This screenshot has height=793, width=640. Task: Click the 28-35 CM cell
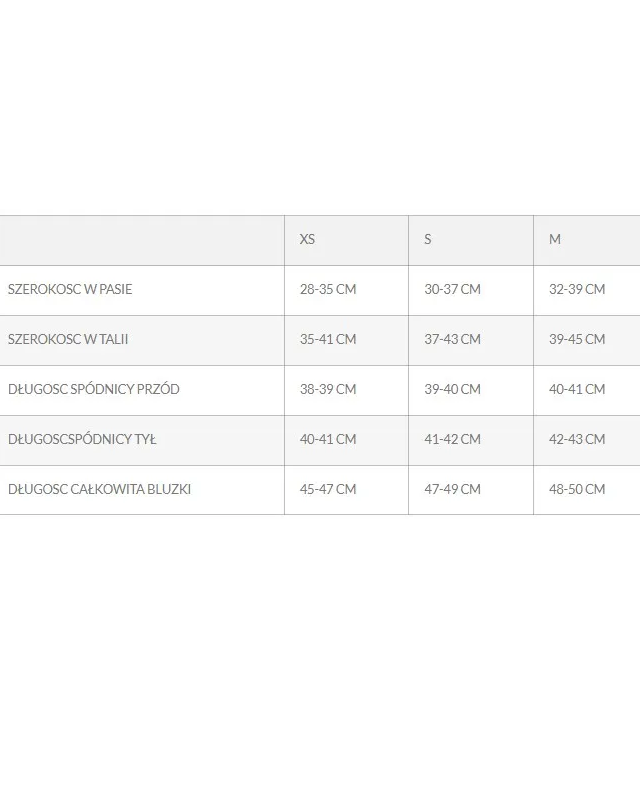click(328, 289)
